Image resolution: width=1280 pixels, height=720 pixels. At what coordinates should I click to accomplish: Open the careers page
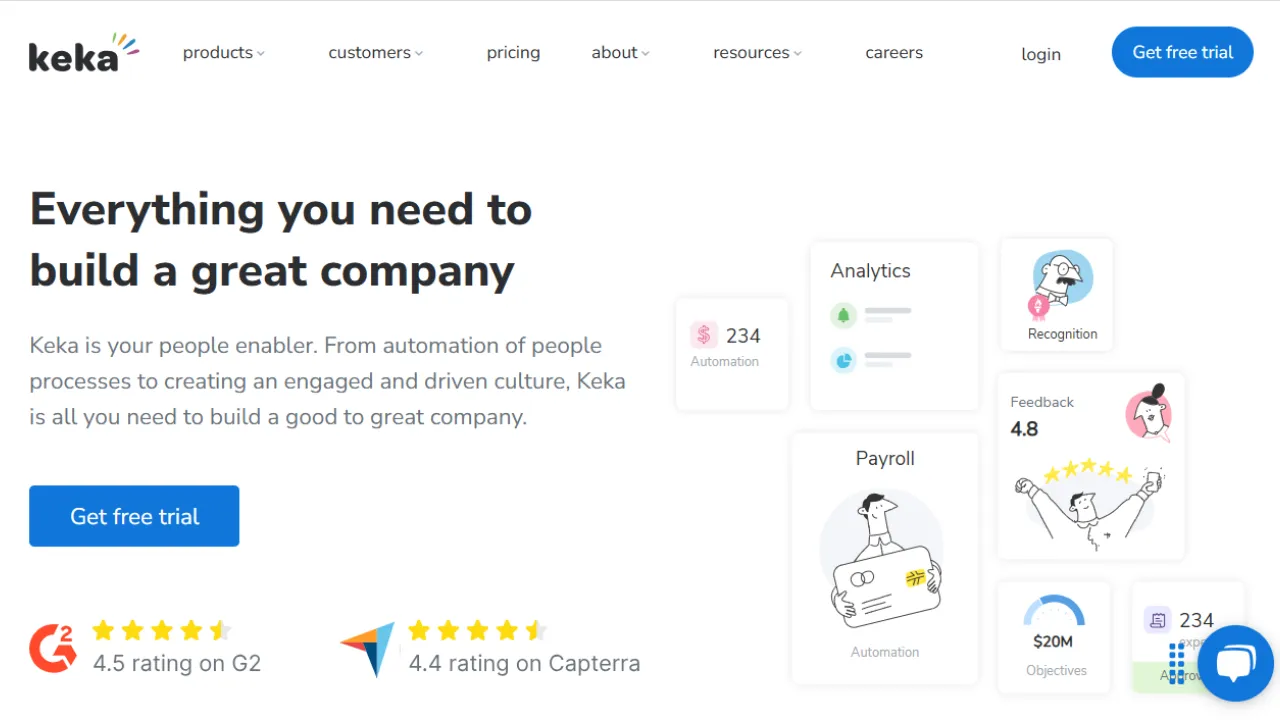pos(894,53)
